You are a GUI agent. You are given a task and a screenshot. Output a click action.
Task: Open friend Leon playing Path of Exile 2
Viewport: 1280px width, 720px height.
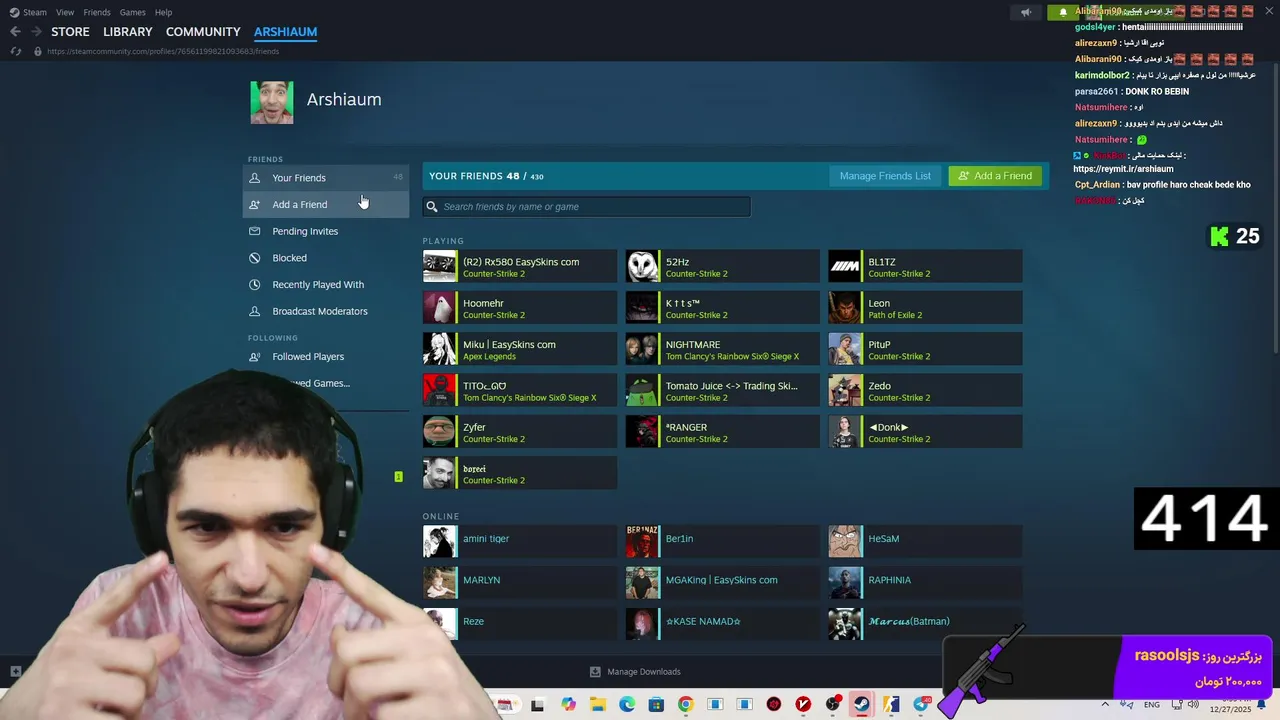[x=925, y=308]
